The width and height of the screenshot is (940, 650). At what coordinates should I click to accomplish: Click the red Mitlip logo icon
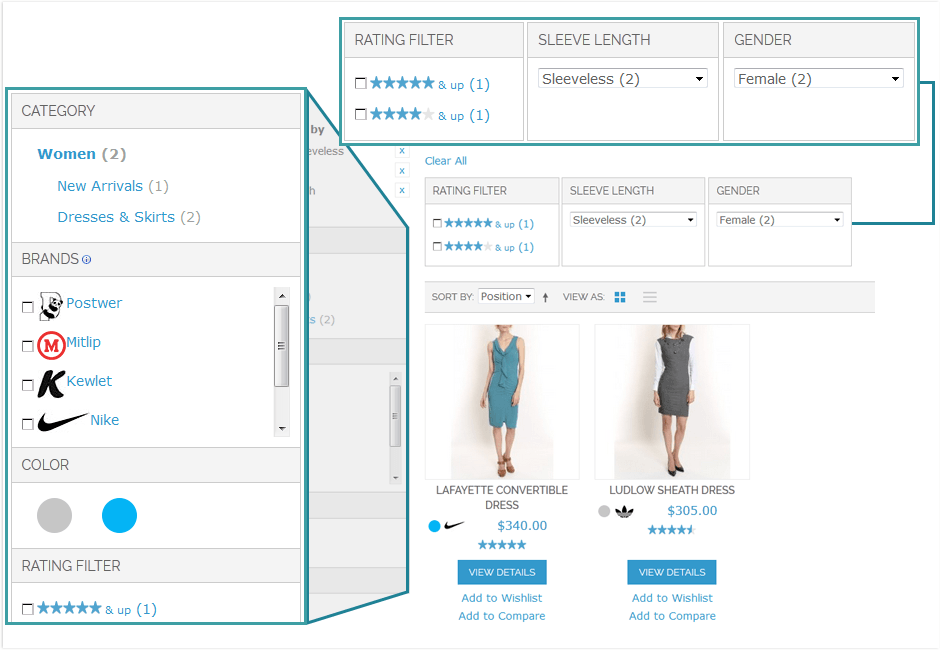(x=50, y=343)
